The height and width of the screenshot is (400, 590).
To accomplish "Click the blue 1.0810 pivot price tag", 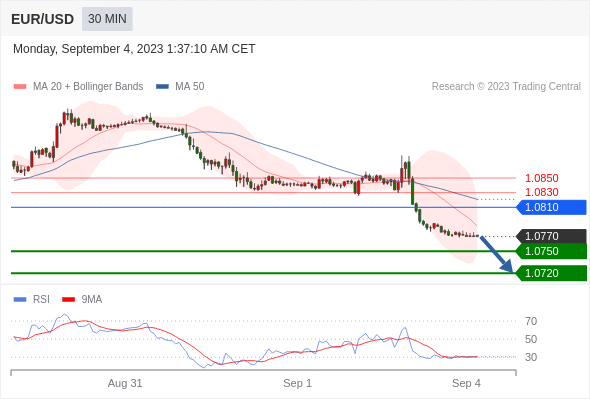I will coord(551,207).
